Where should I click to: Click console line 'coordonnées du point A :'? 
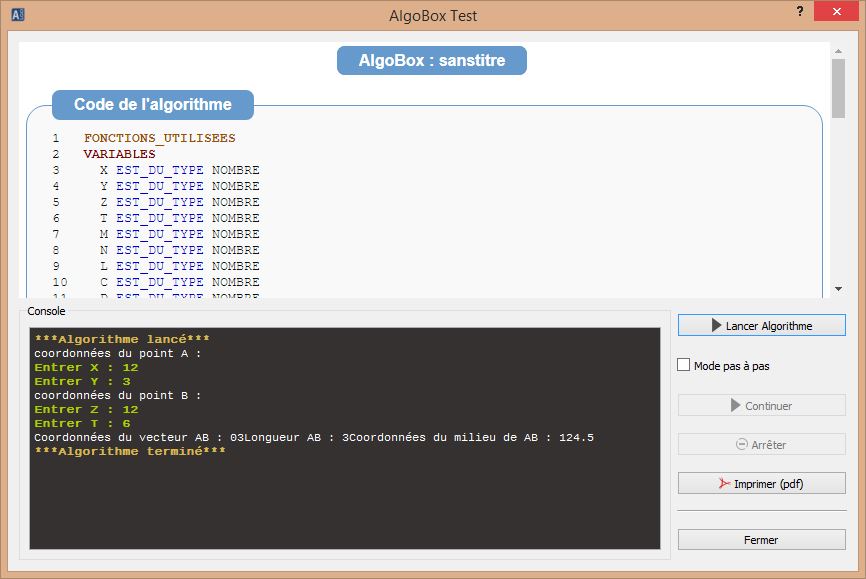[118, 354]
